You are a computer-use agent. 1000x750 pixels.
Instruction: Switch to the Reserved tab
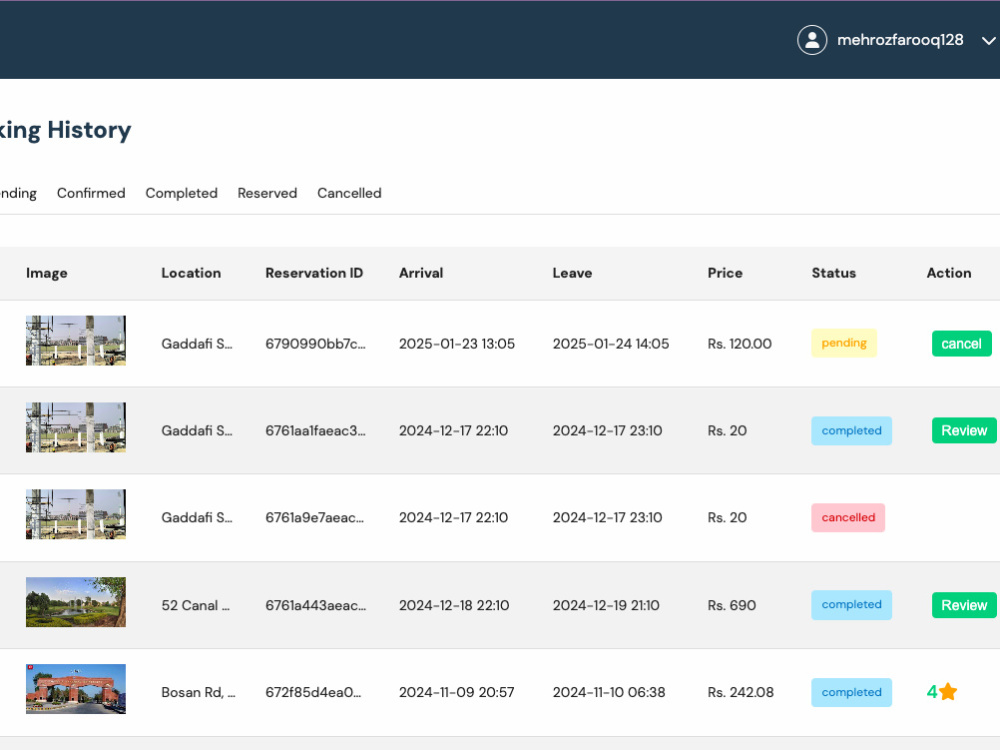[267, 193]
